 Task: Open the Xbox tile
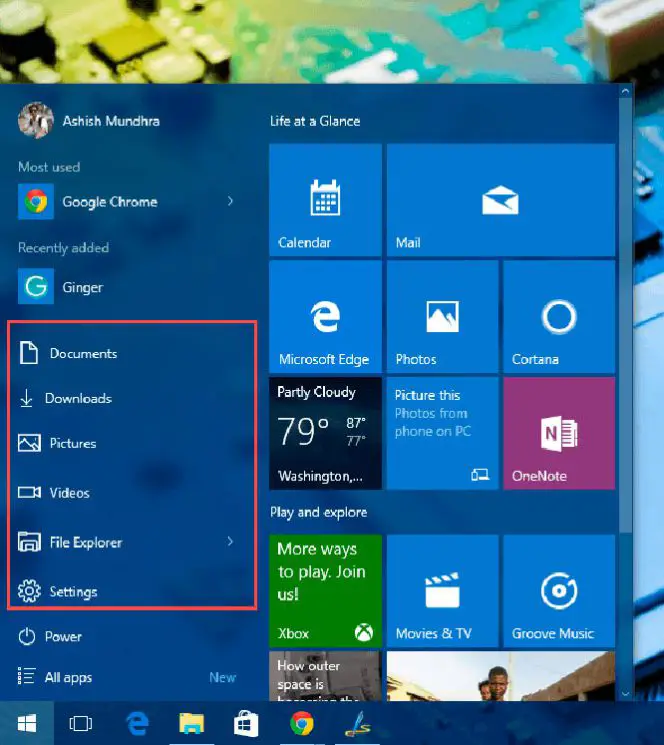(325, 591)
